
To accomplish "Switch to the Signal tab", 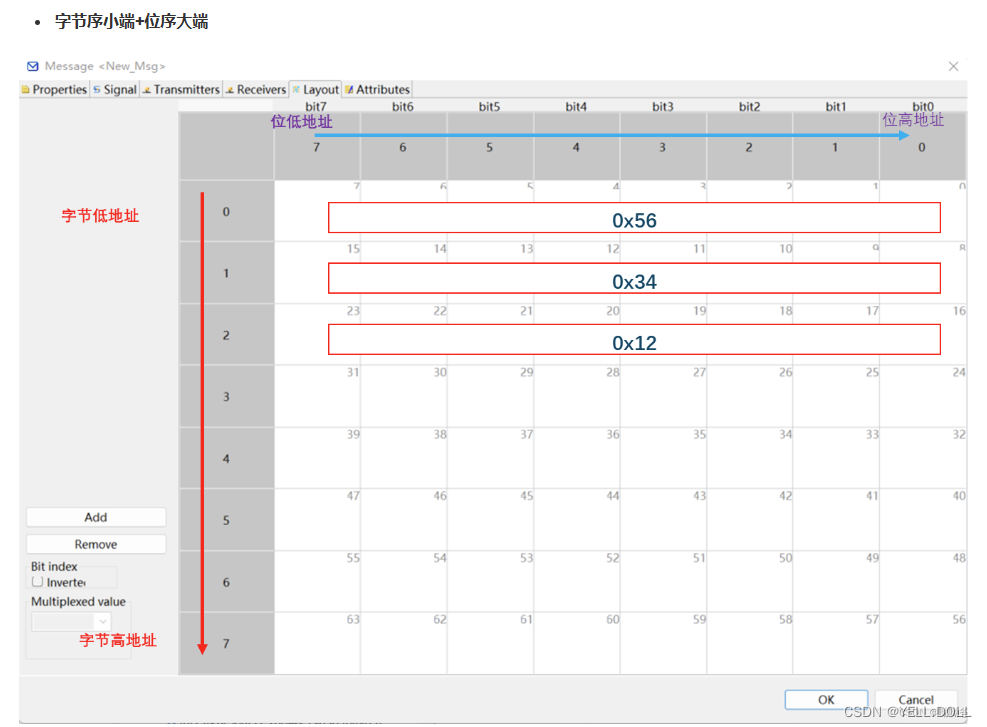I will (115, 89).
